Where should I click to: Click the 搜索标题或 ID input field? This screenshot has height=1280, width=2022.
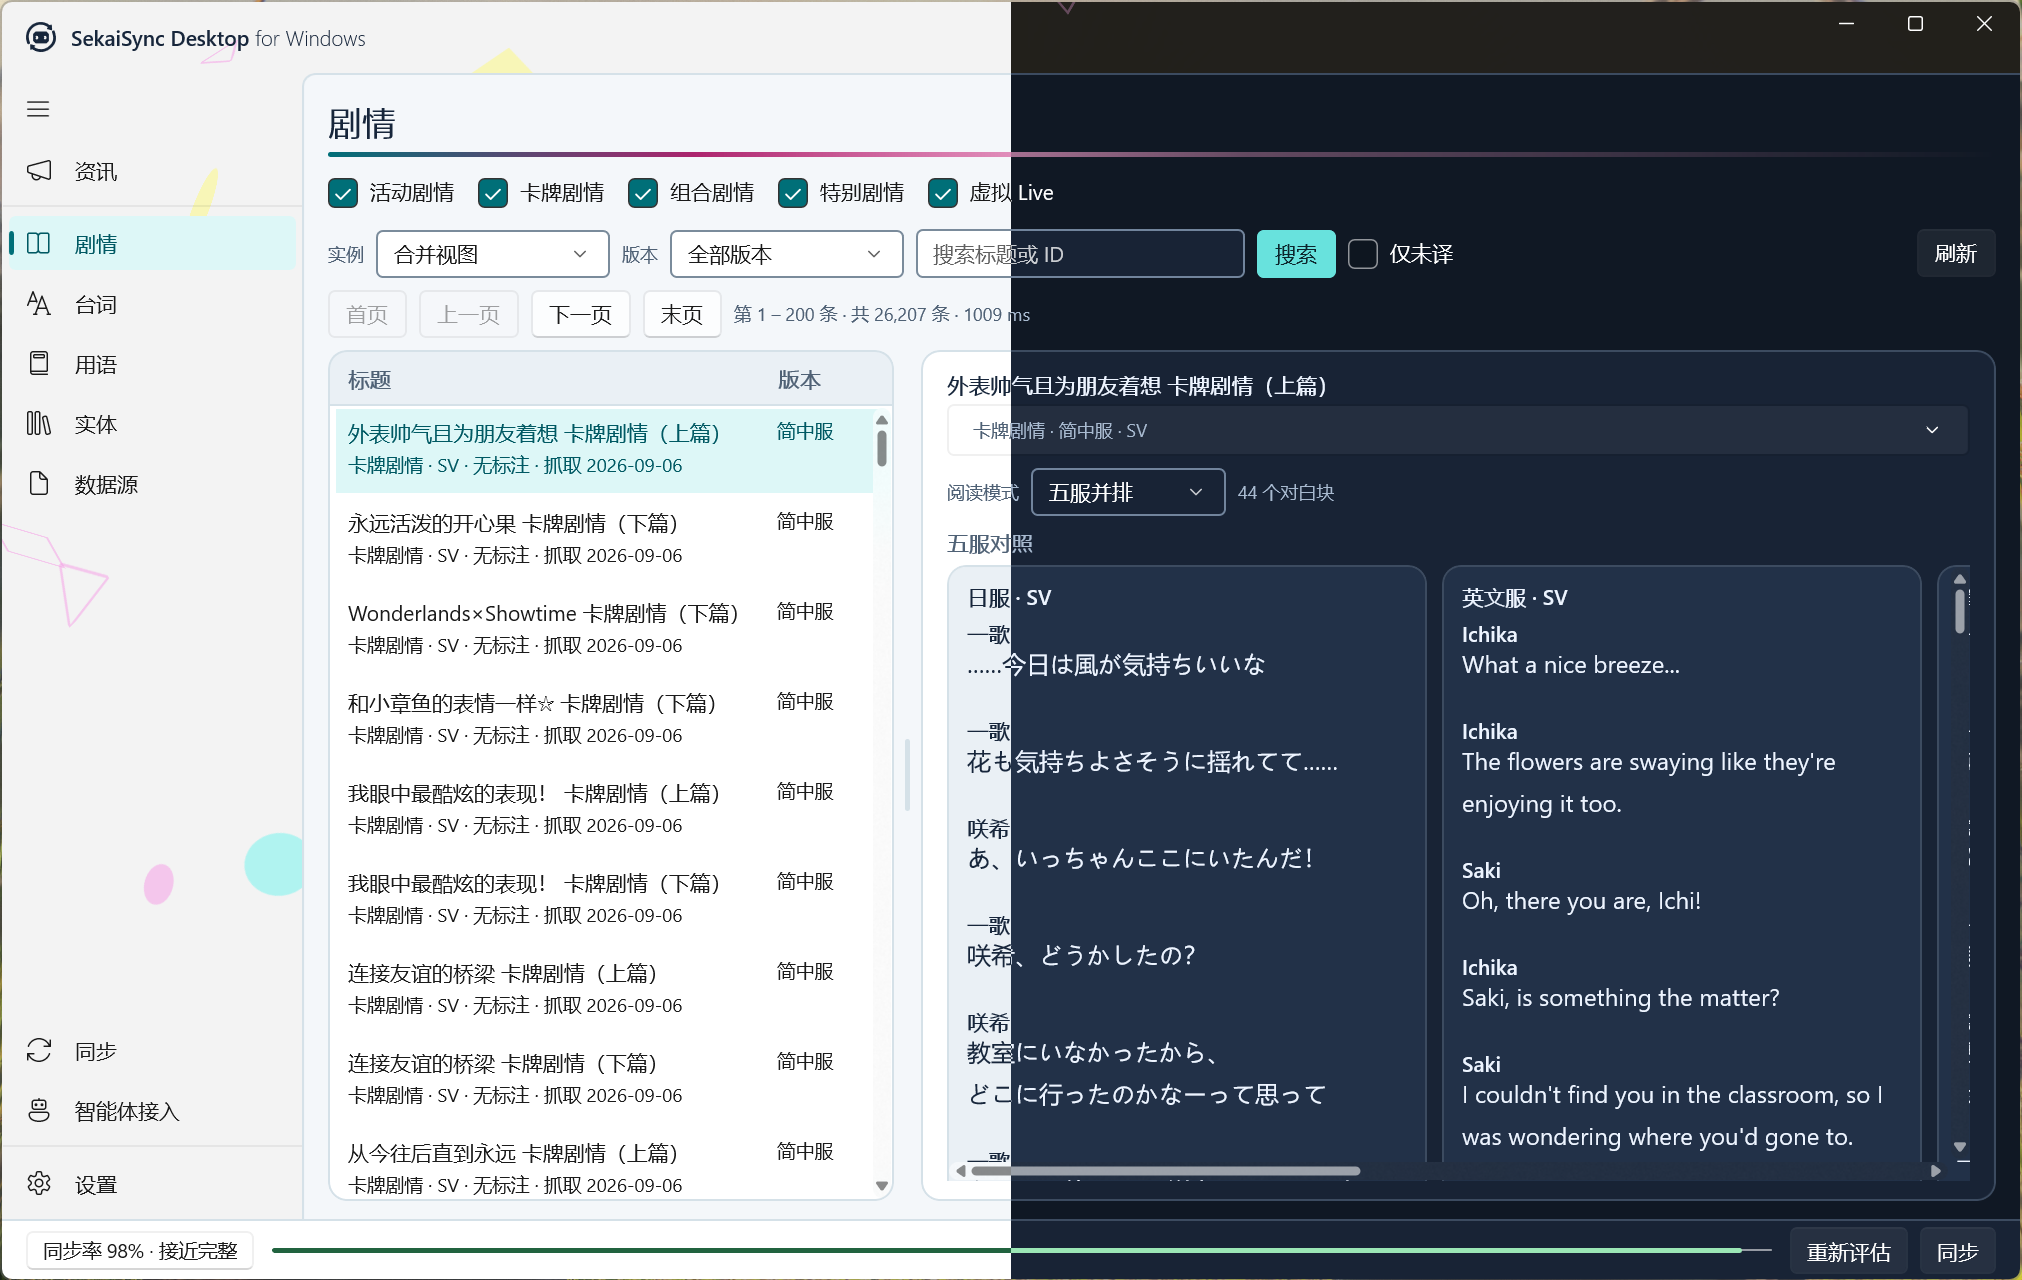pyautogui.click(x=1080, y=254)
